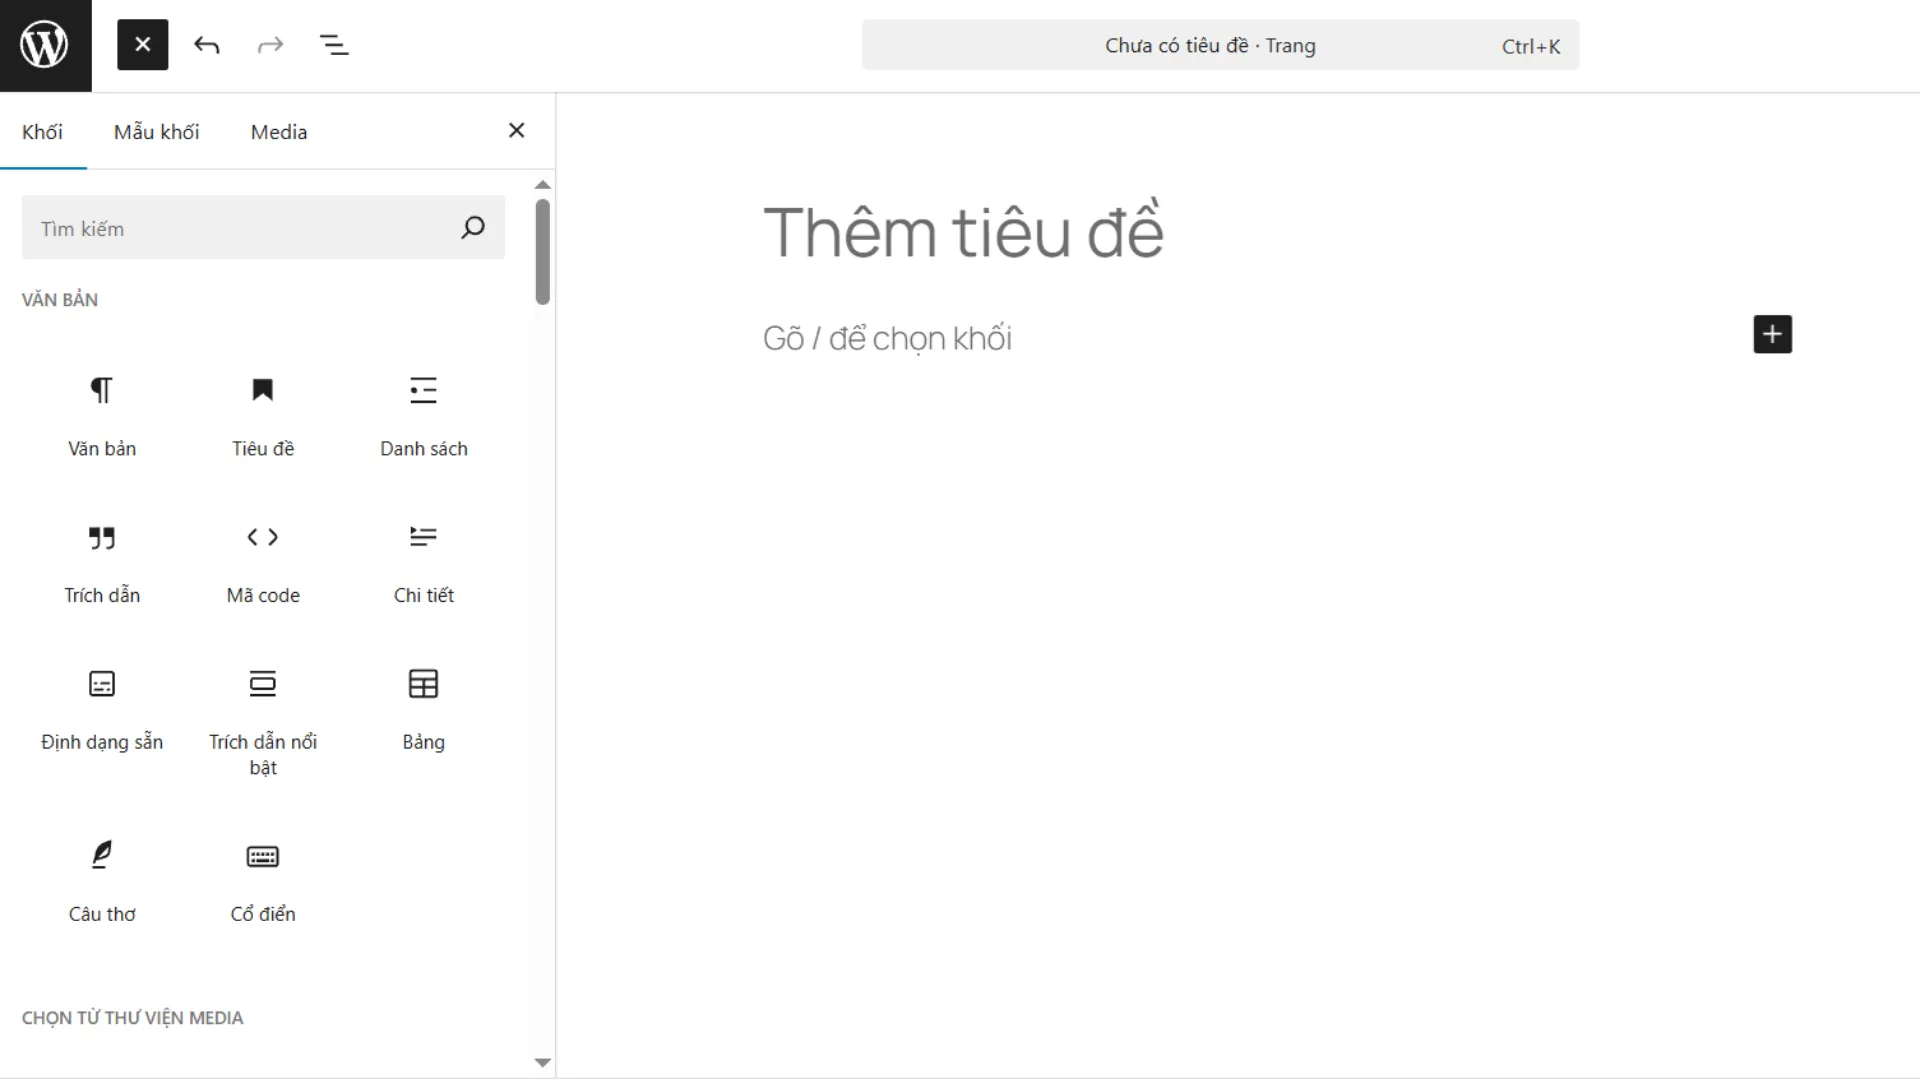The height and width of the screenshot is (1080, 1920).
Task: Insert the Danh sách list block
Action: 424,416
